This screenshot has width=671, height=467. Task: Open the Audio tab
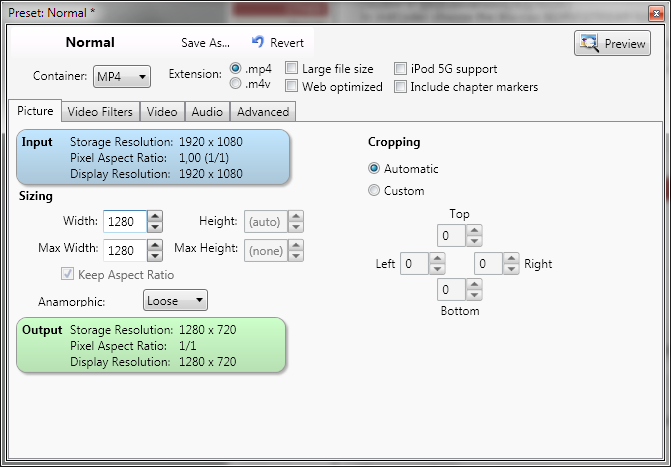point(207,112)
